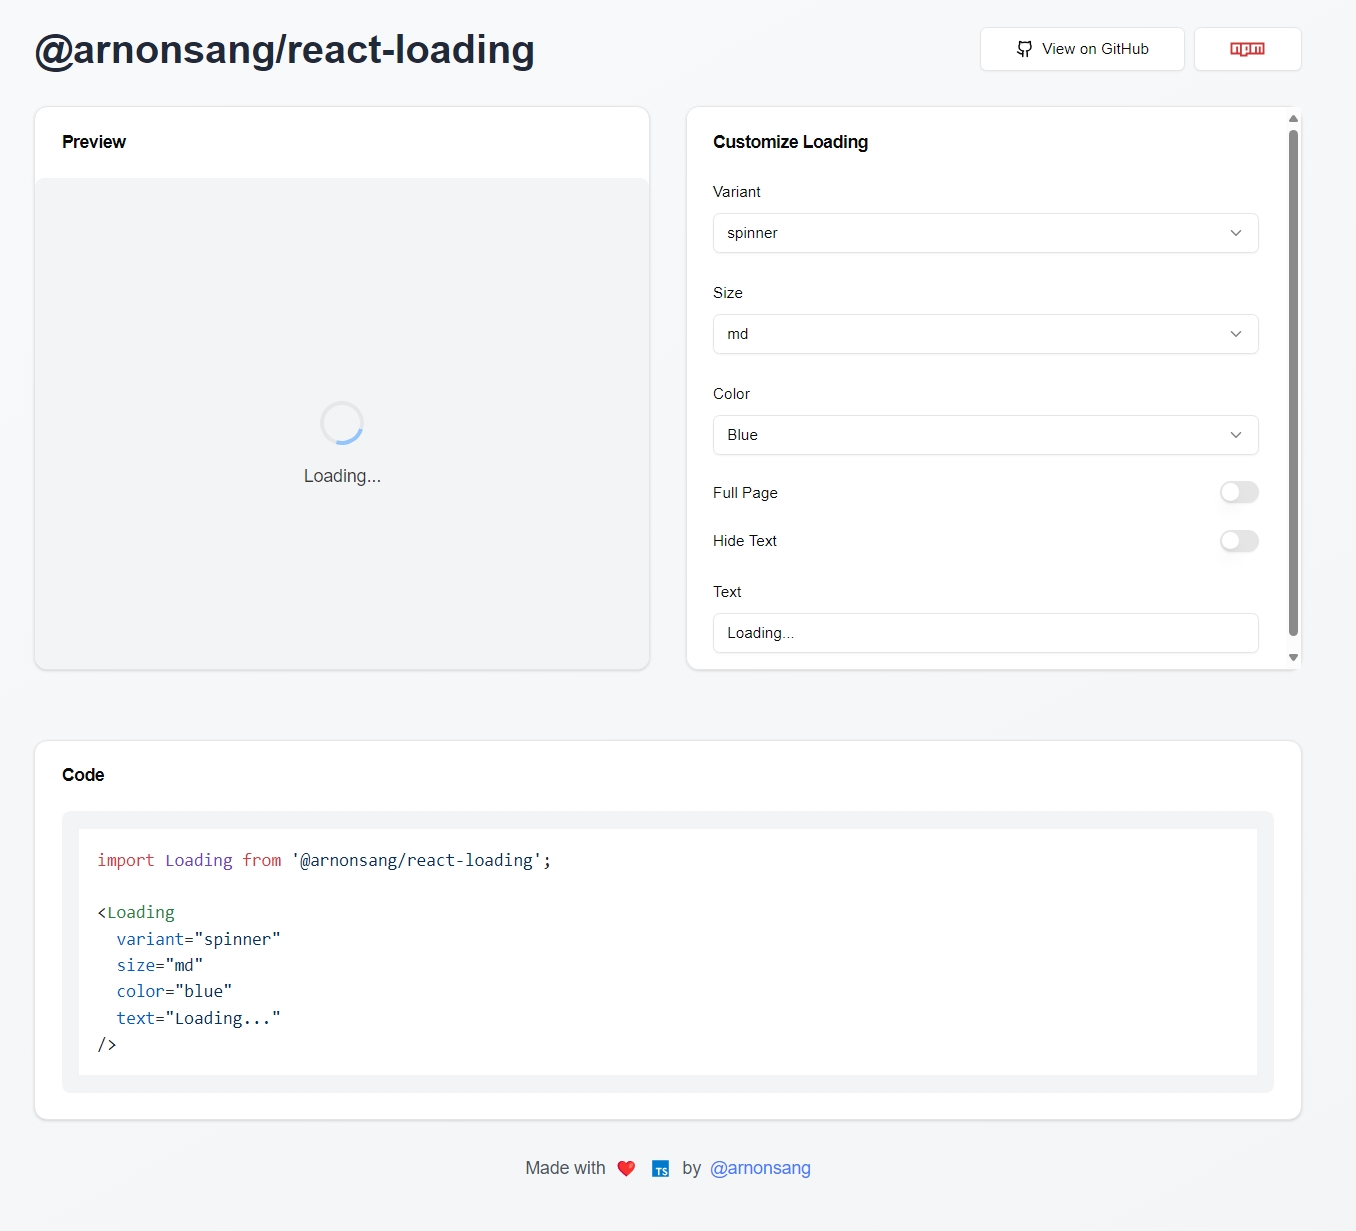Click the @arnonsang/react-loading page title
This screenshot has width=1356, height=1231.
tap(285, 50)
